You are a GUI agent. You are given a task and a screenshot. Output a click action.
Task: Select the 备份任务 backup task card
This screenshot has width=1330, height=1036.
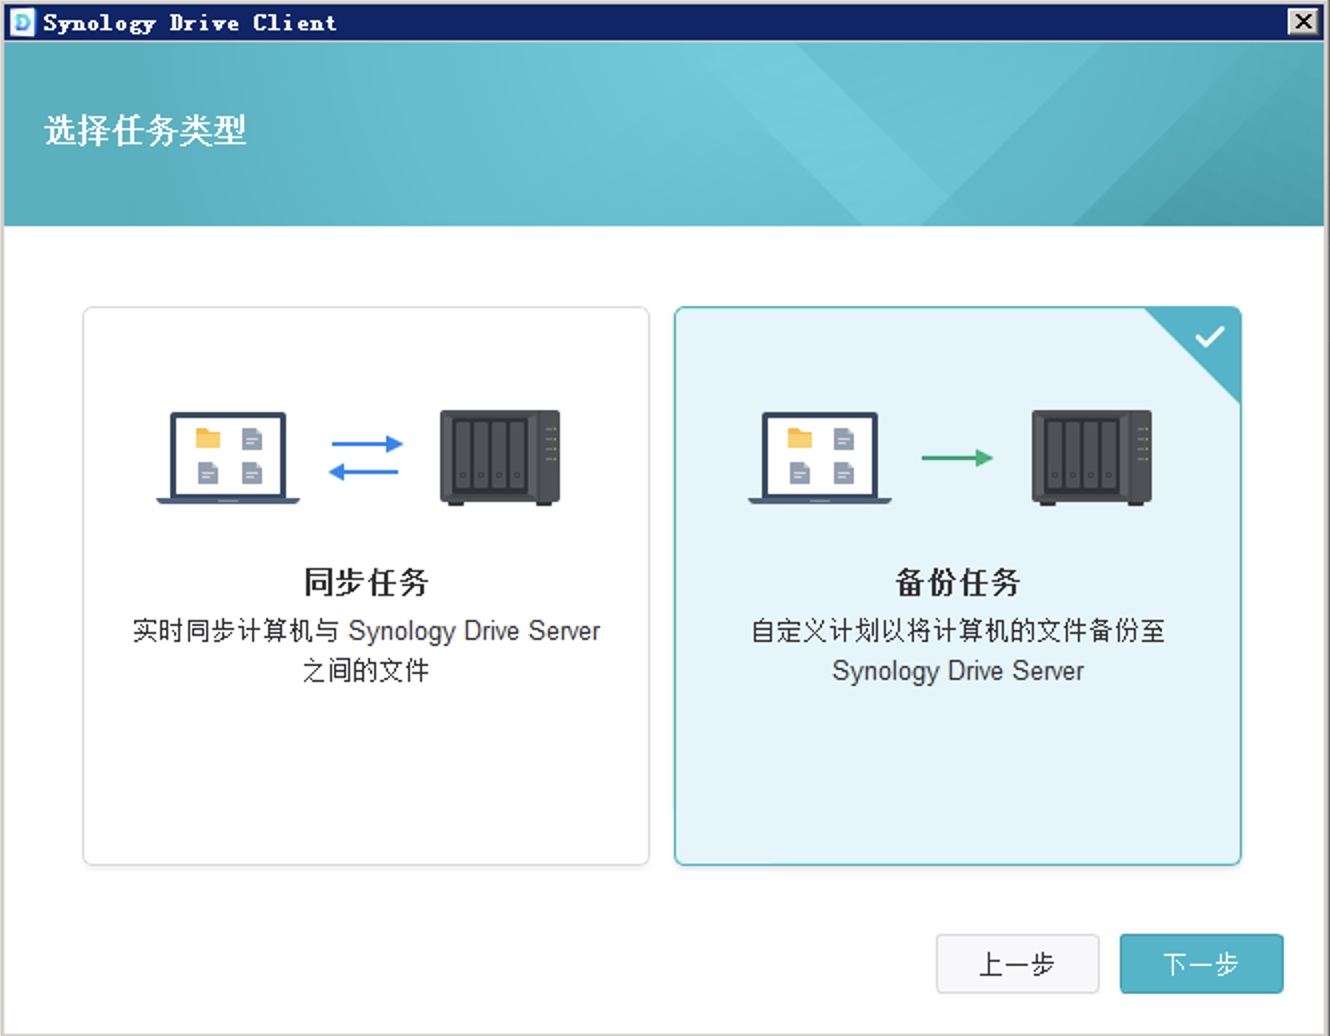click(958, 585)
